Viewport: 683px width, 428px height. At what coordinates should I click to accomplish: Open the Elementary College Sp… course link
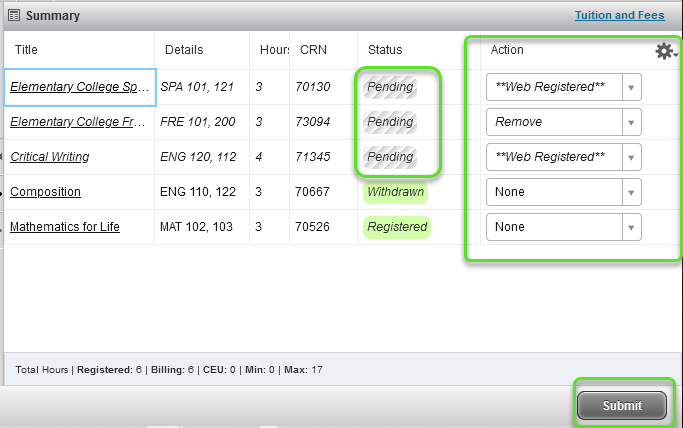[80, 87]
